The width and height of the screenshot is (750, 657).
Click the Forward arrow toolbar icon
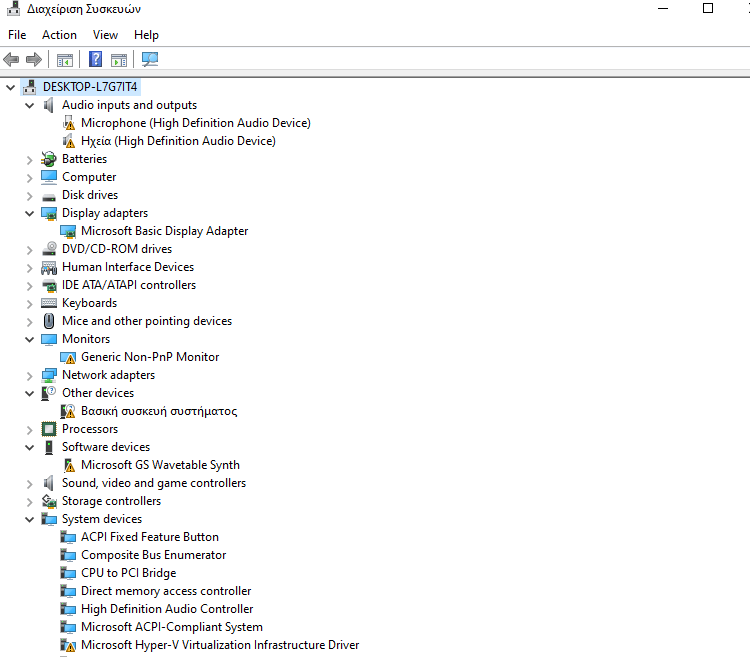coord(34,59)
